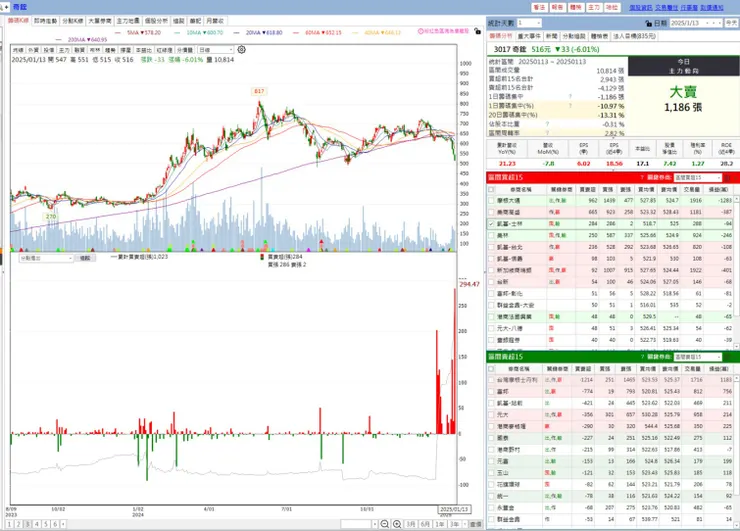
Task: Tick the checkbox for 美商高盛 row
Action: pos(491,212)
